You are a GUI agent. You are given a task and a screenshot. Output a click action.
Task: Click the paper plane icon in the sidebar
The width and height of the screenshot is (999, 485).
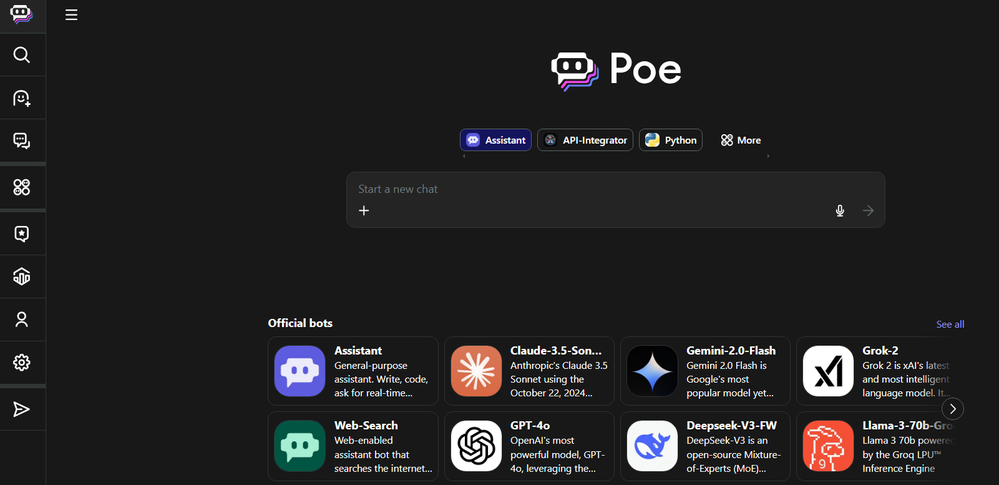[x=22, y=409]
